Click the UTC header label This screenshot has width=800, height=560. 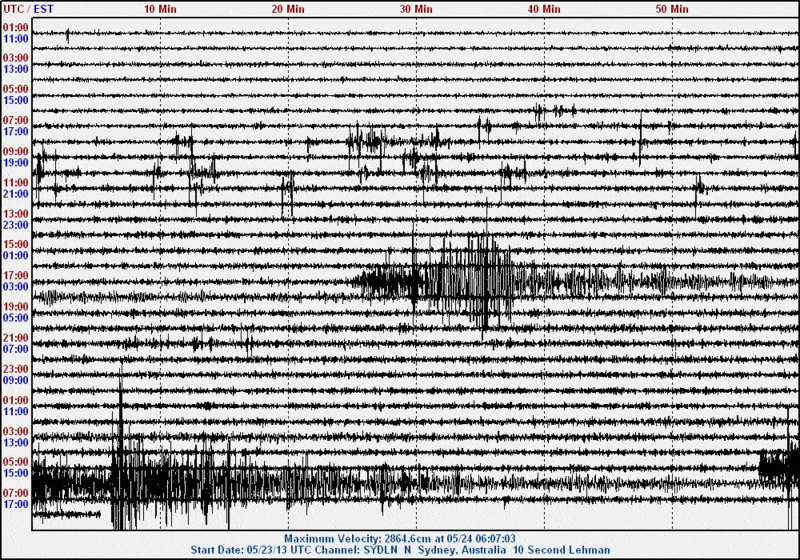click(13, 9)
